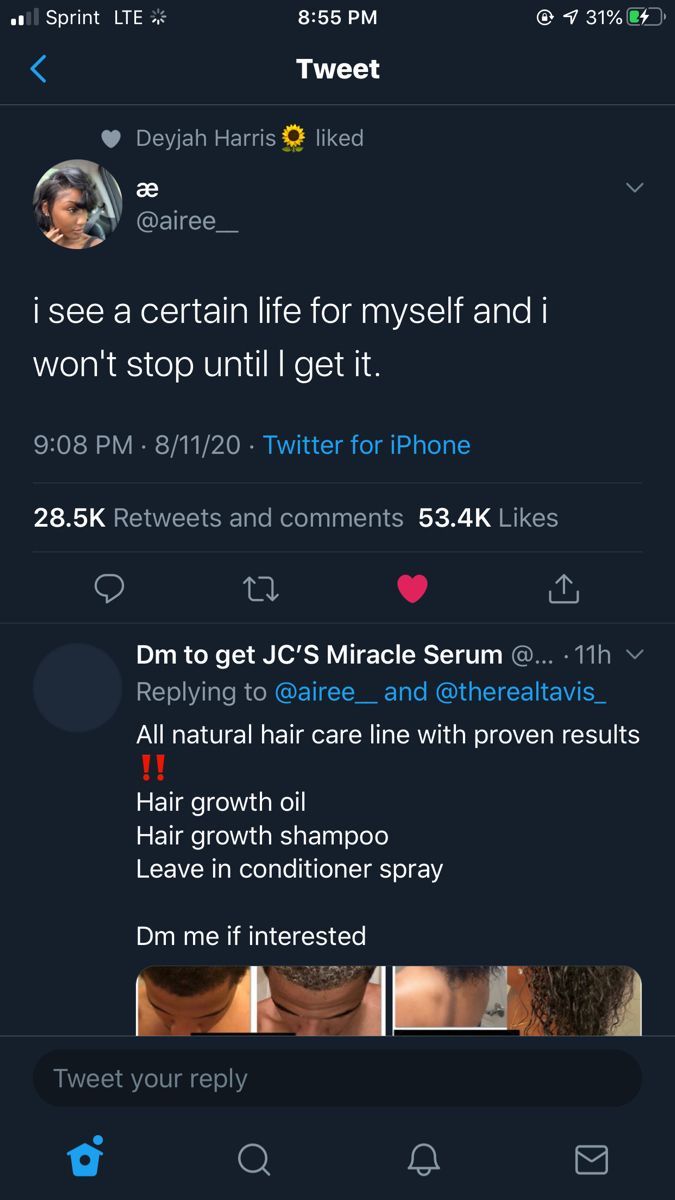Open the Notifications bell tab

coord(424,1159)
